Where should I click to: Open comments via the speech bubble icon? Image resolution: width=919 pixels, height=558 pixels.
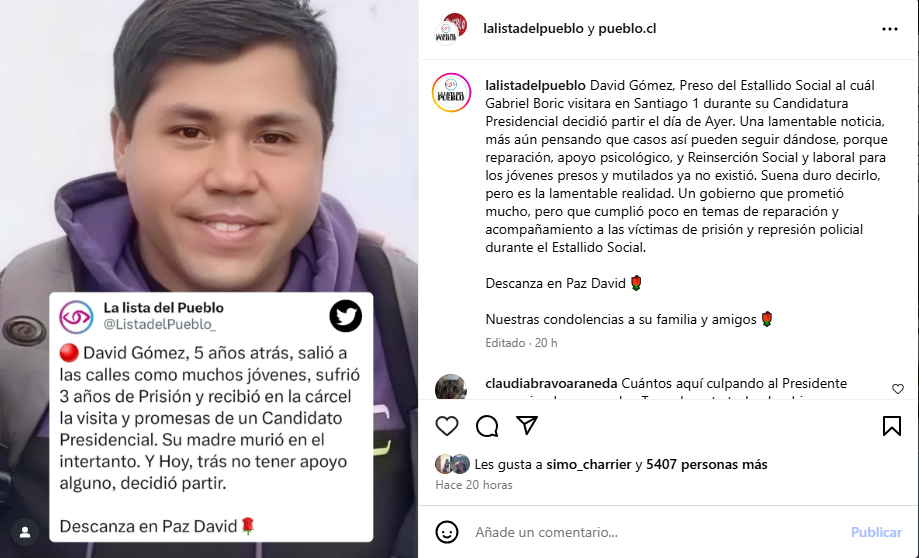(487, 426)
